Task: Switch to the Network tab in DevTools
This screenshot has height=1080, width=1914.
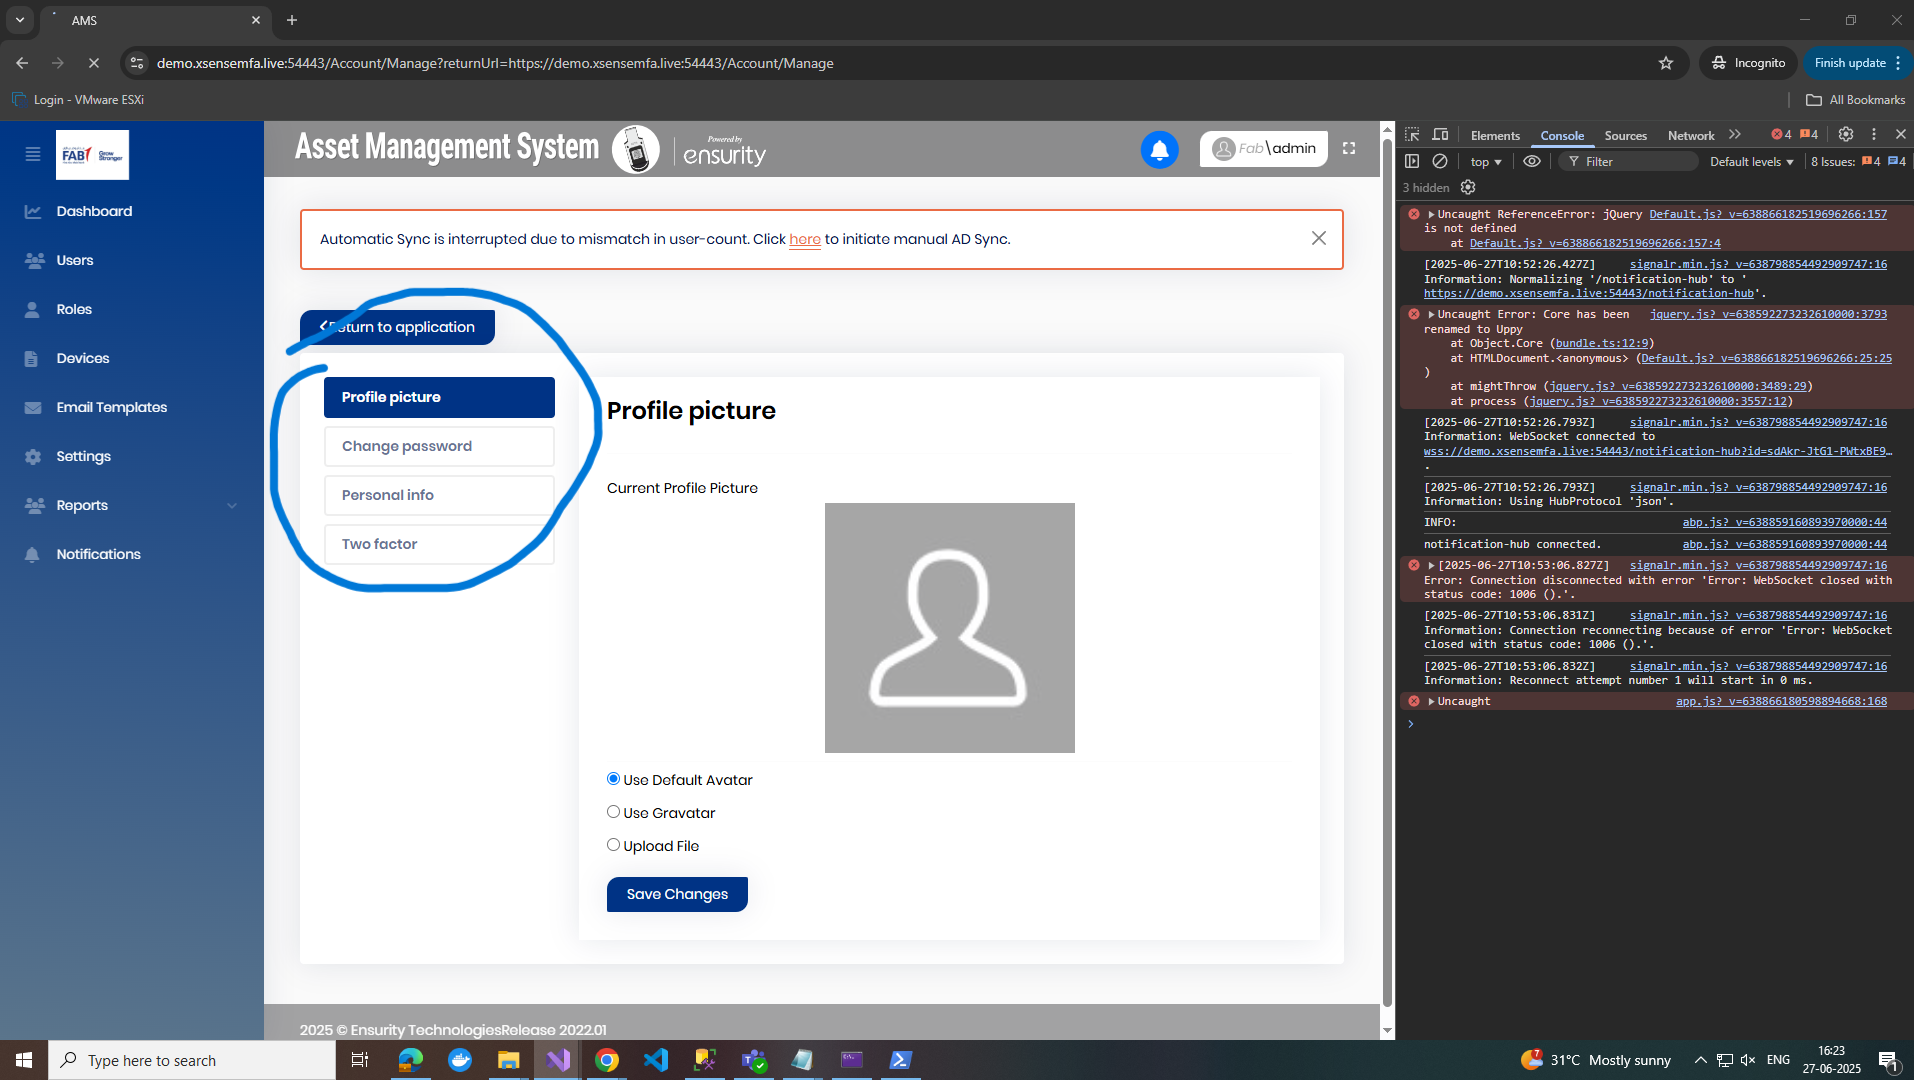Action: (1690, 135)
